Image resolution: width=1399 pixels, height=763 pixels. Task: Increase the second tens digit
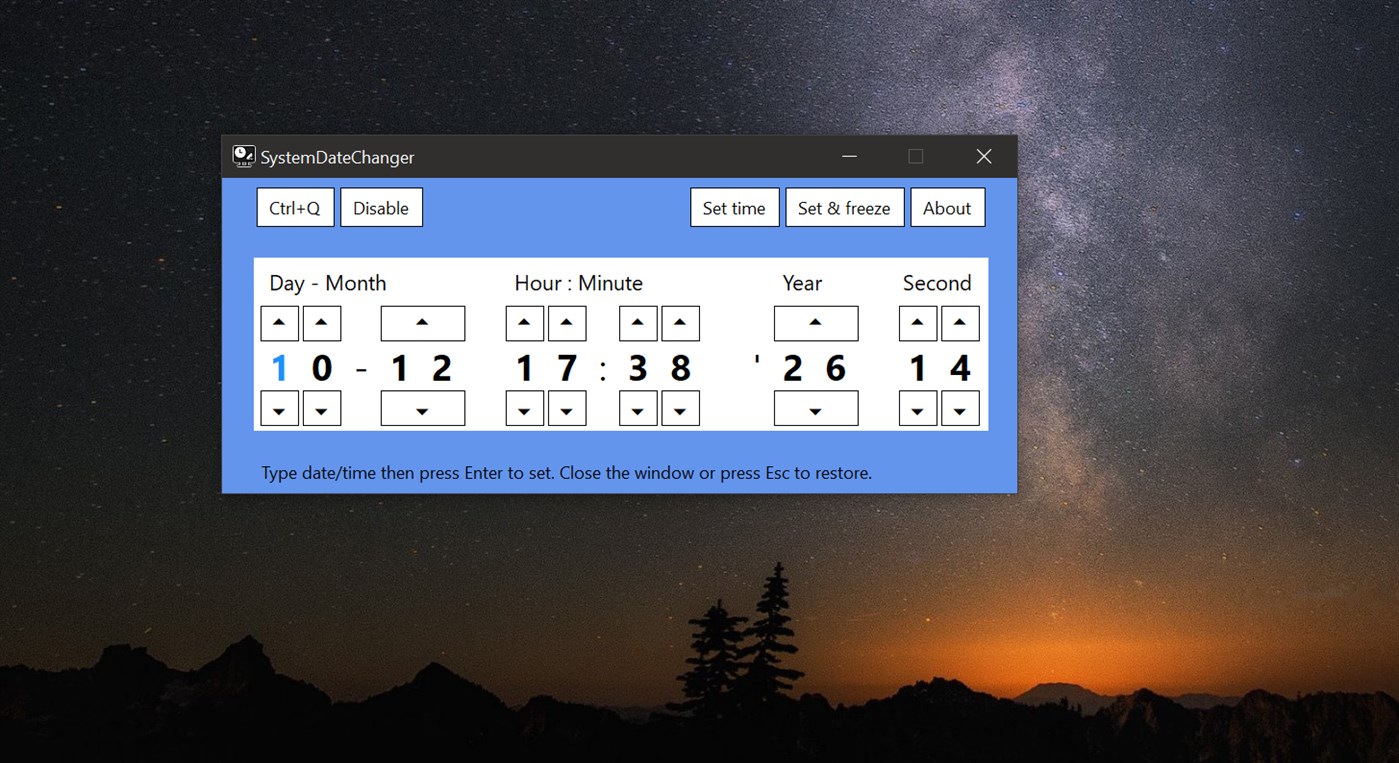click(918, 324)
